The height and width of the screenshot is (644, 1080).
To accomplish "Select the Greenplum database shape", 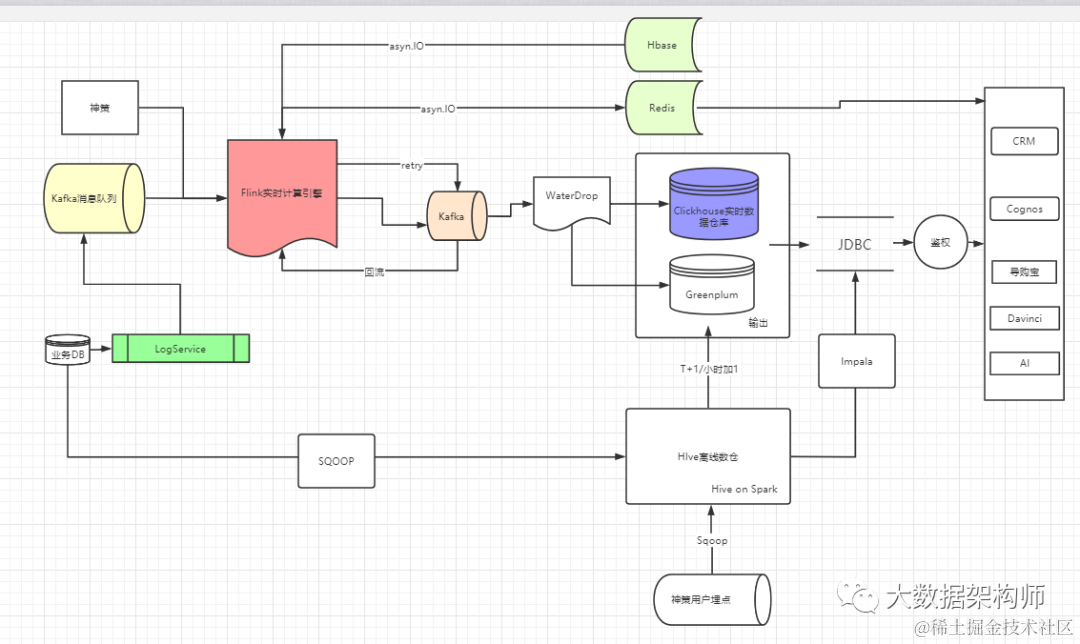I will tap(712, 284).
